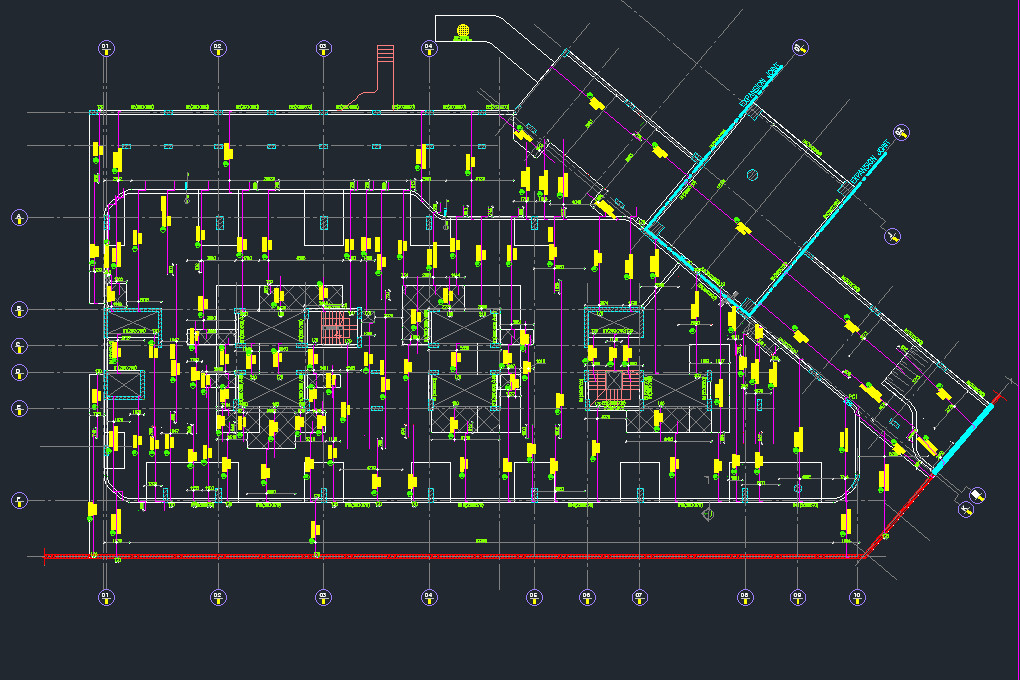Select row grid bubble C on the left
Viewport: 1020px width, 680px height.
[x=20, y=346]
